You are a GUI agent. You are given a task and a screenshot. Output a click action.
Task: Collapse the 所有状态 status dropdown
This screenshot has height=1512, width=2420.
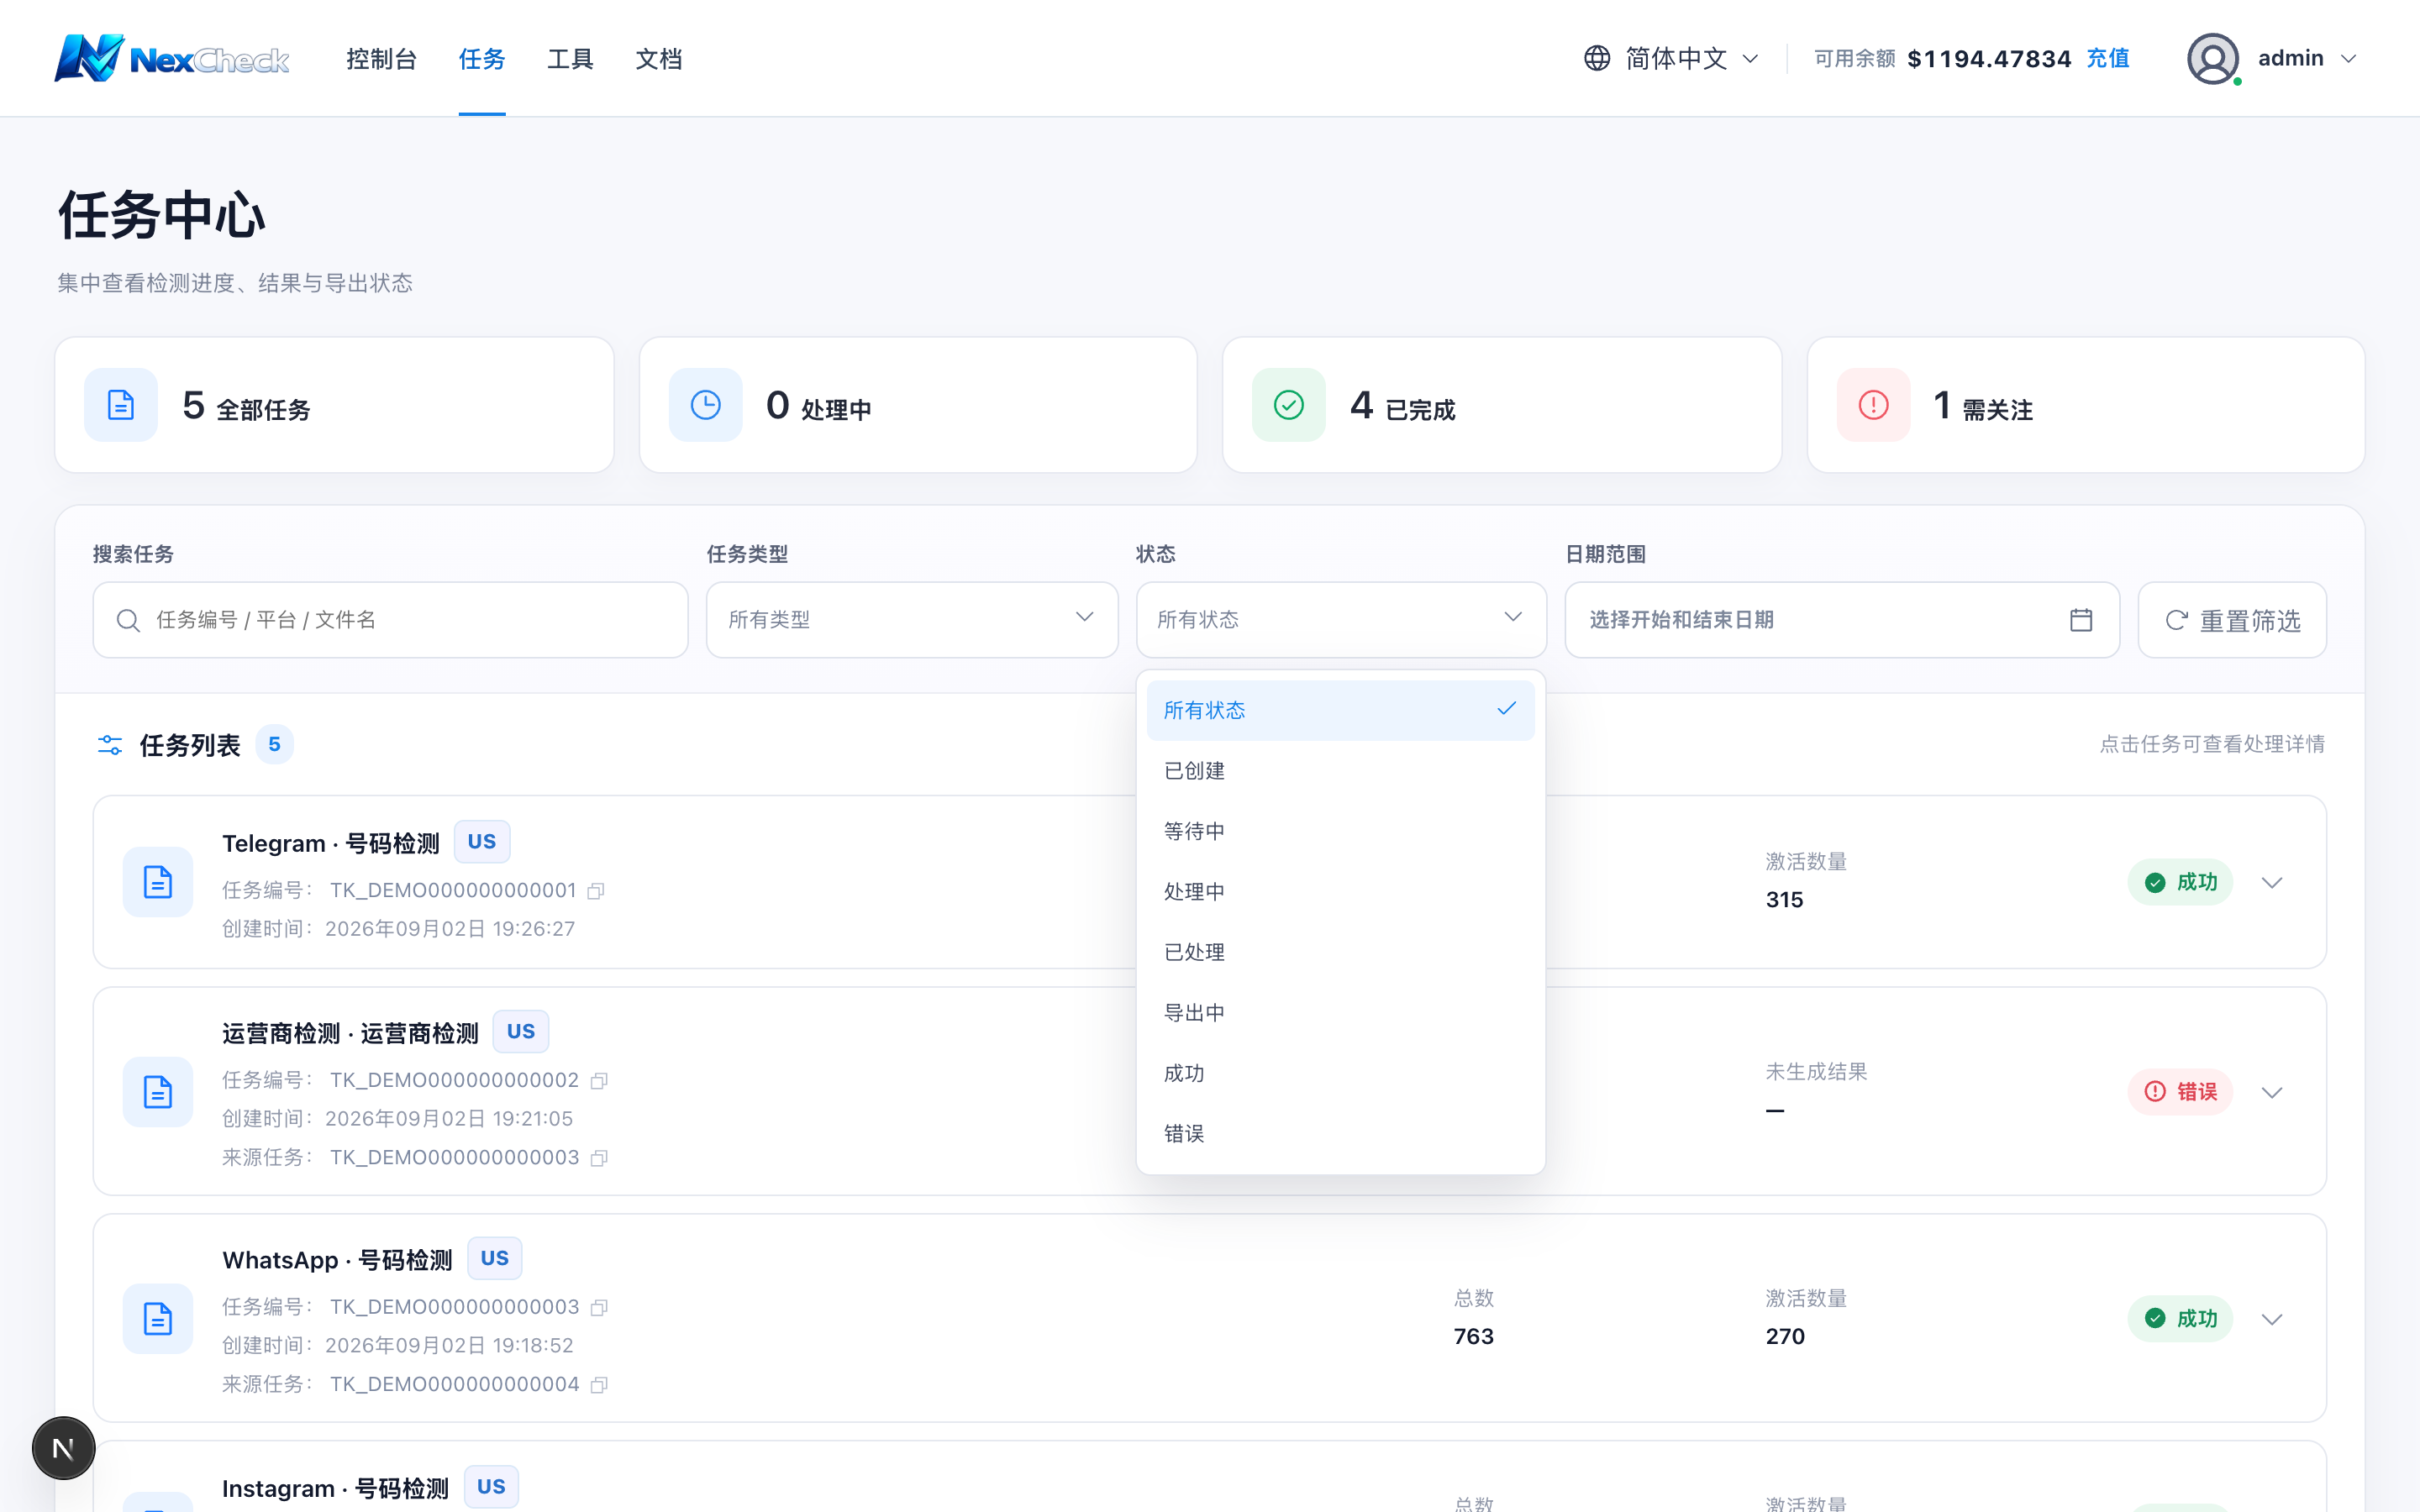(1341, 620)
